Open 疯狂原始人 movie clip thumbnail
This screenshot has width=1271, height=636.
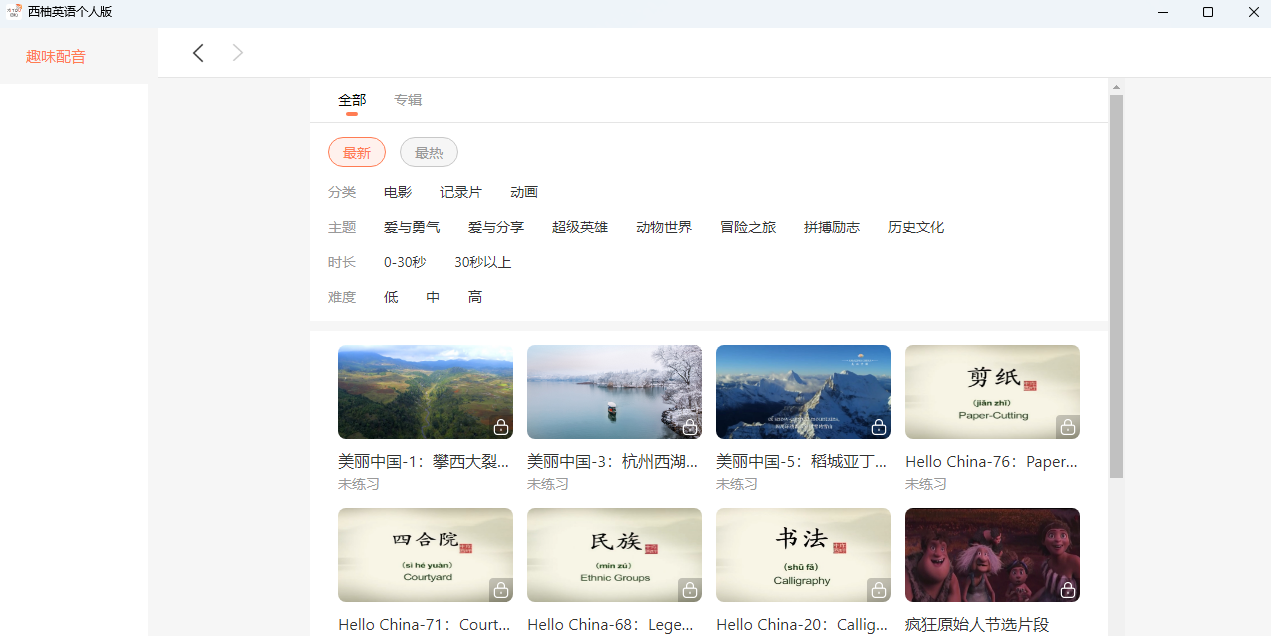point(992,555)
